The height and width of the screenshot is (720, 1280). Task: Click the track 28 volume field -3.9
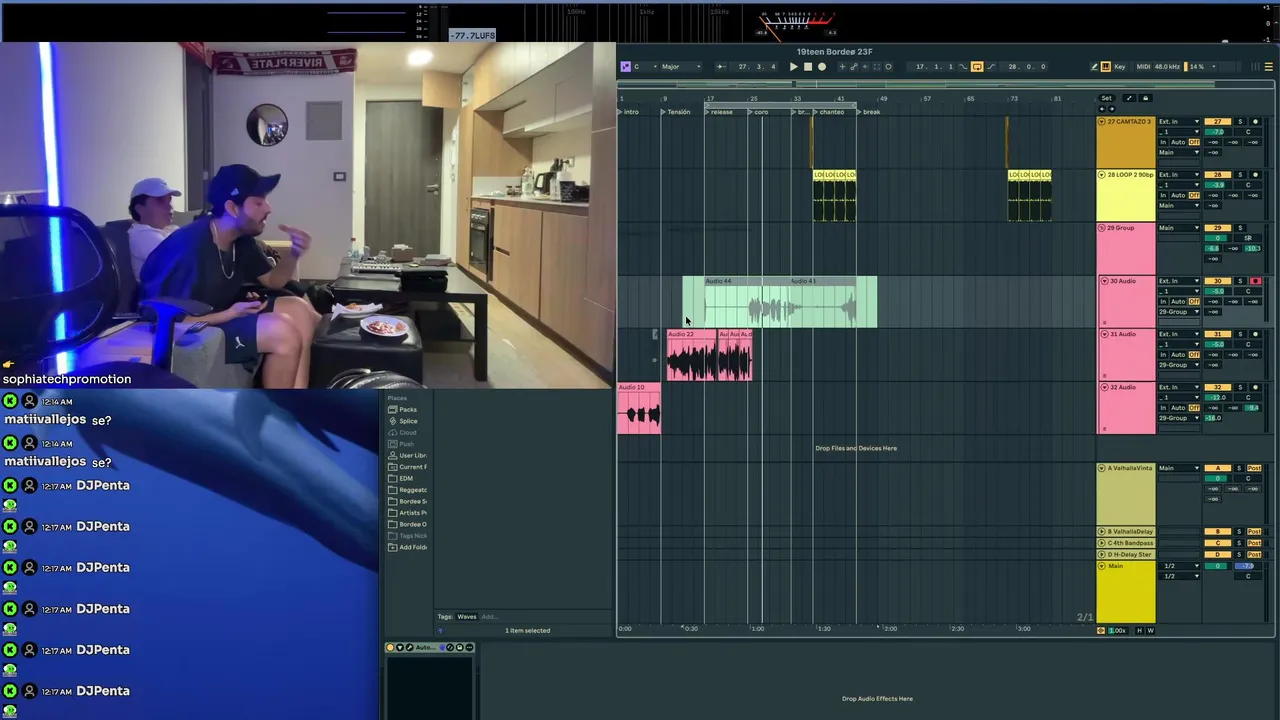1217,185
